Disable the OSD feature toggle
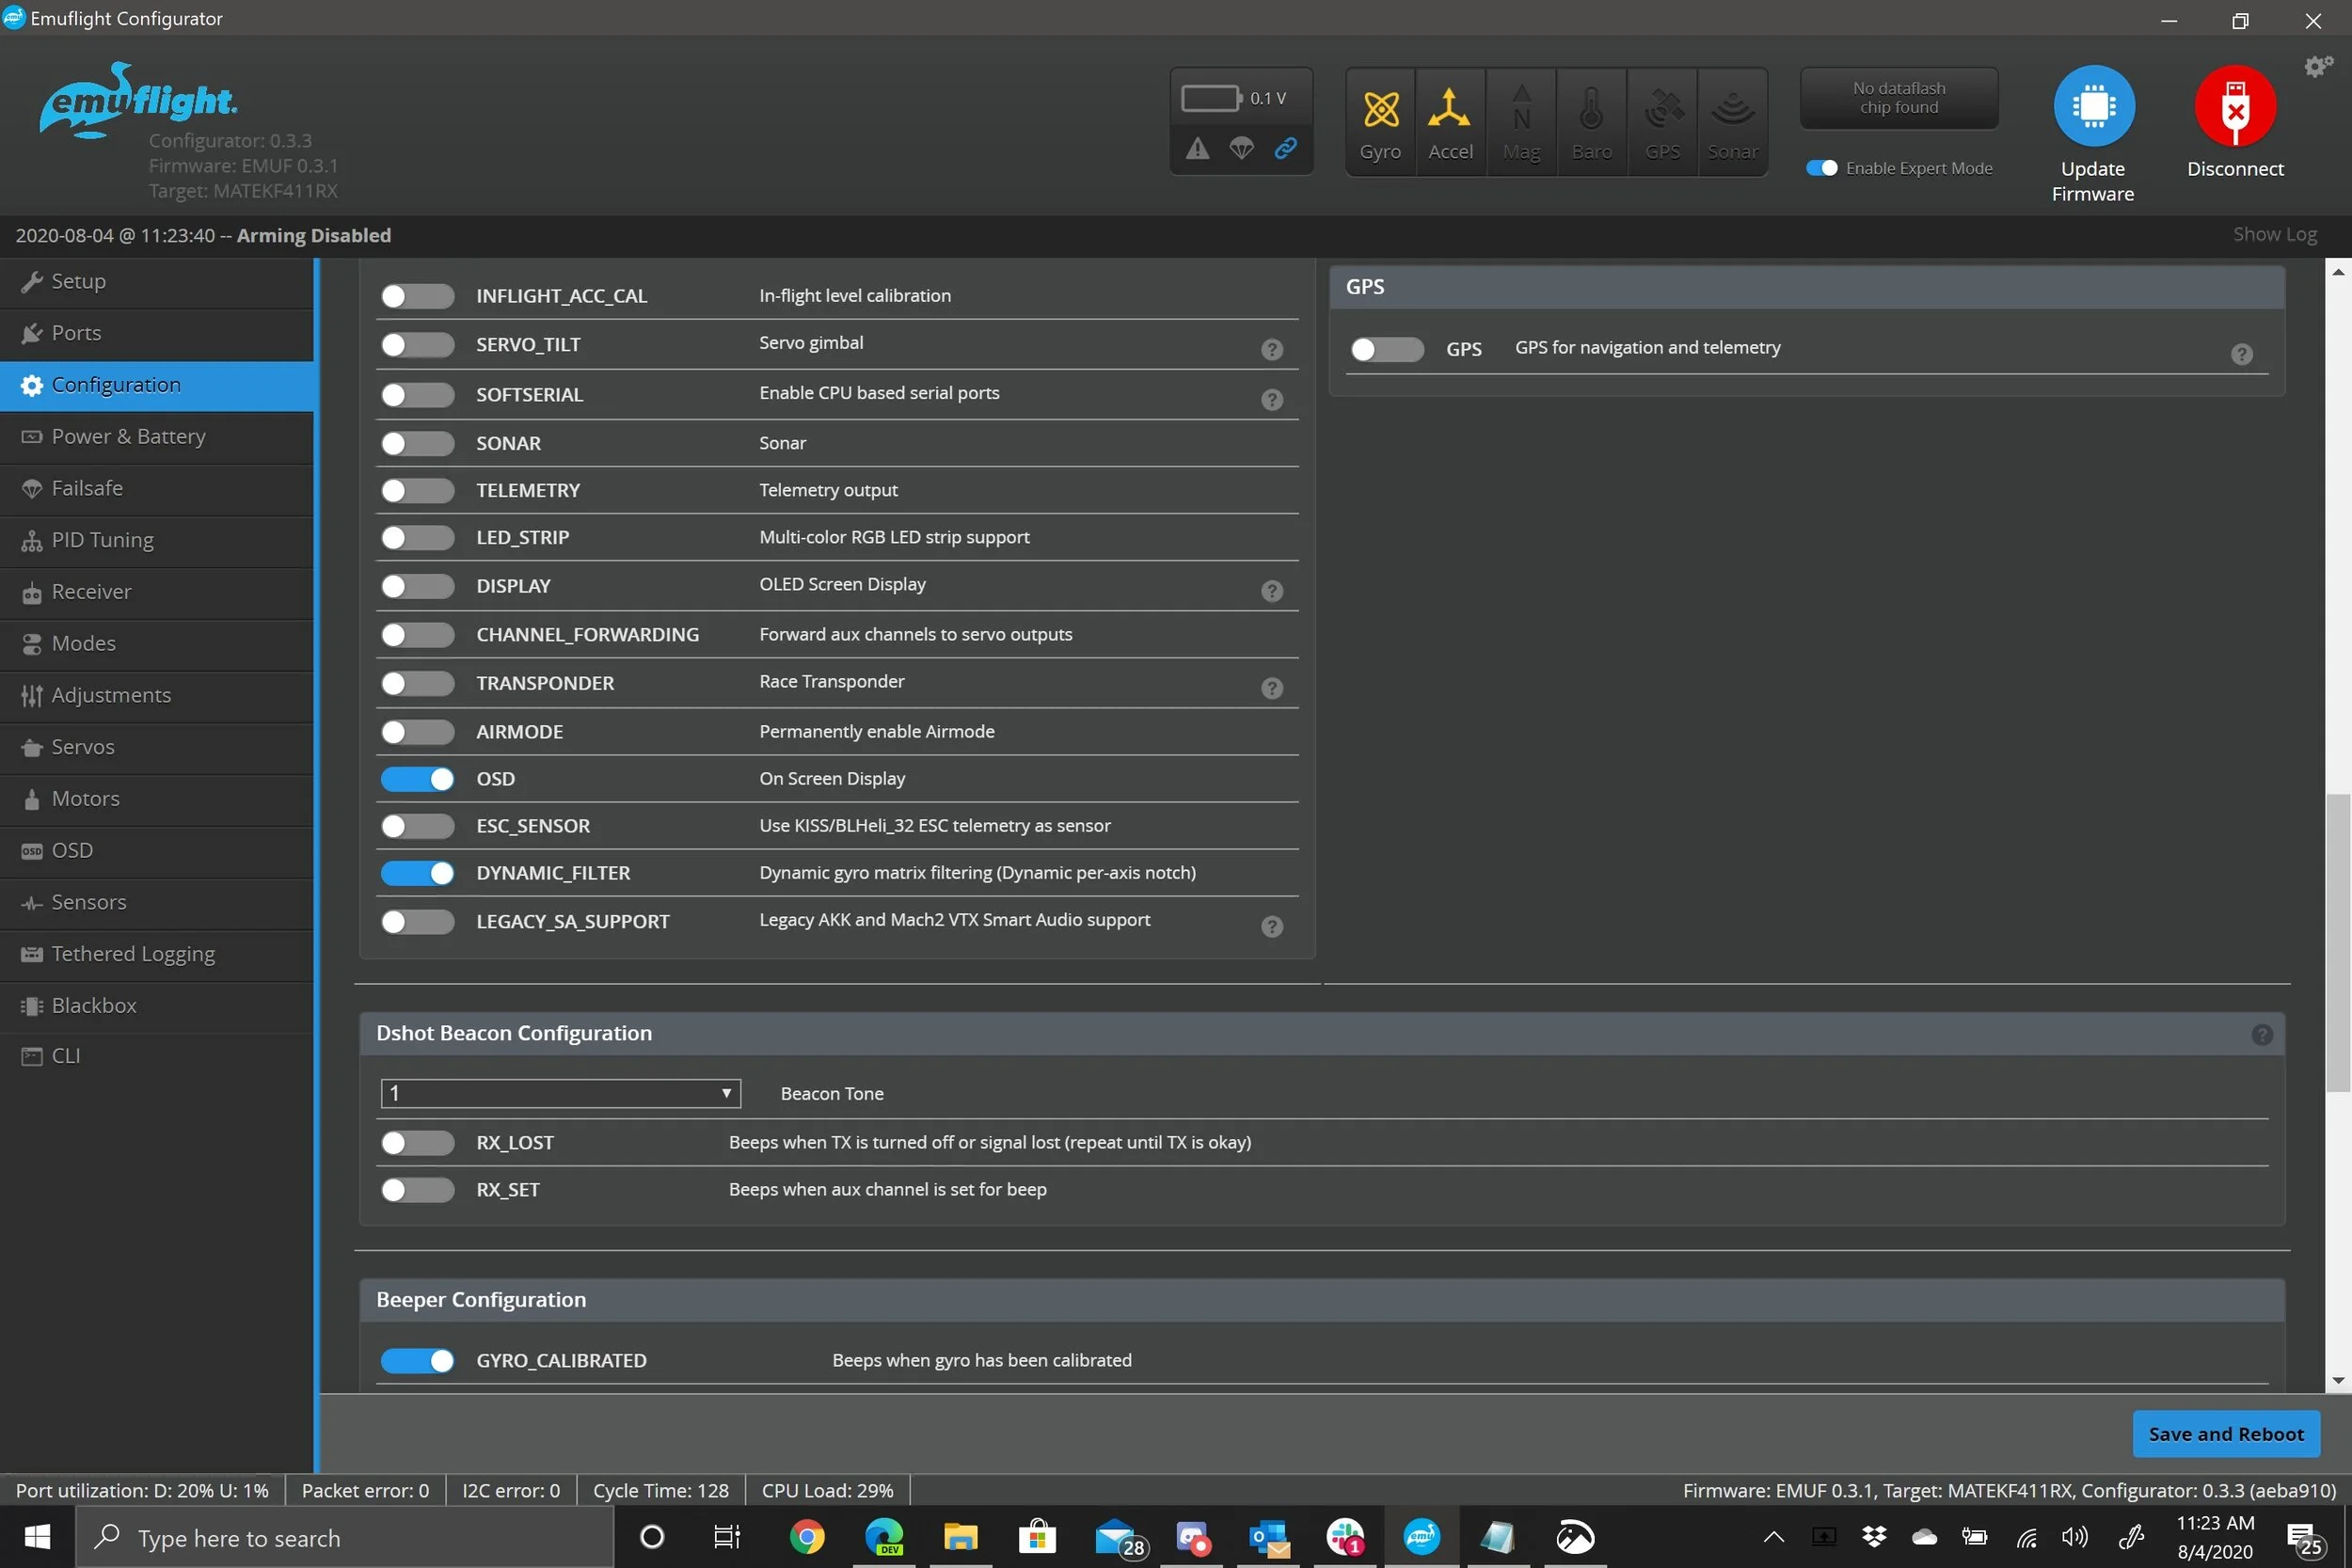 (417, 779)
